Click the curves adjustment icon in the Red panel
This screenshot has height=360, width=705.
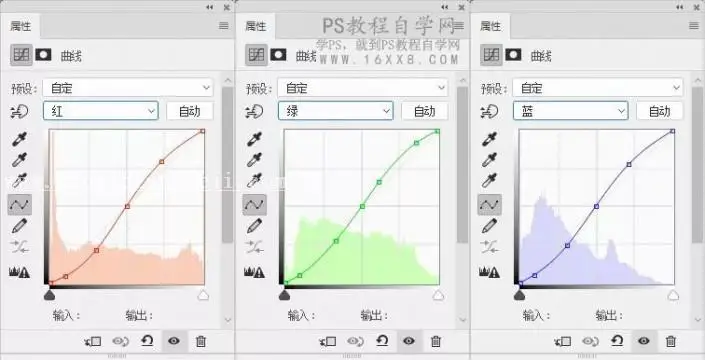coord(21,55)
